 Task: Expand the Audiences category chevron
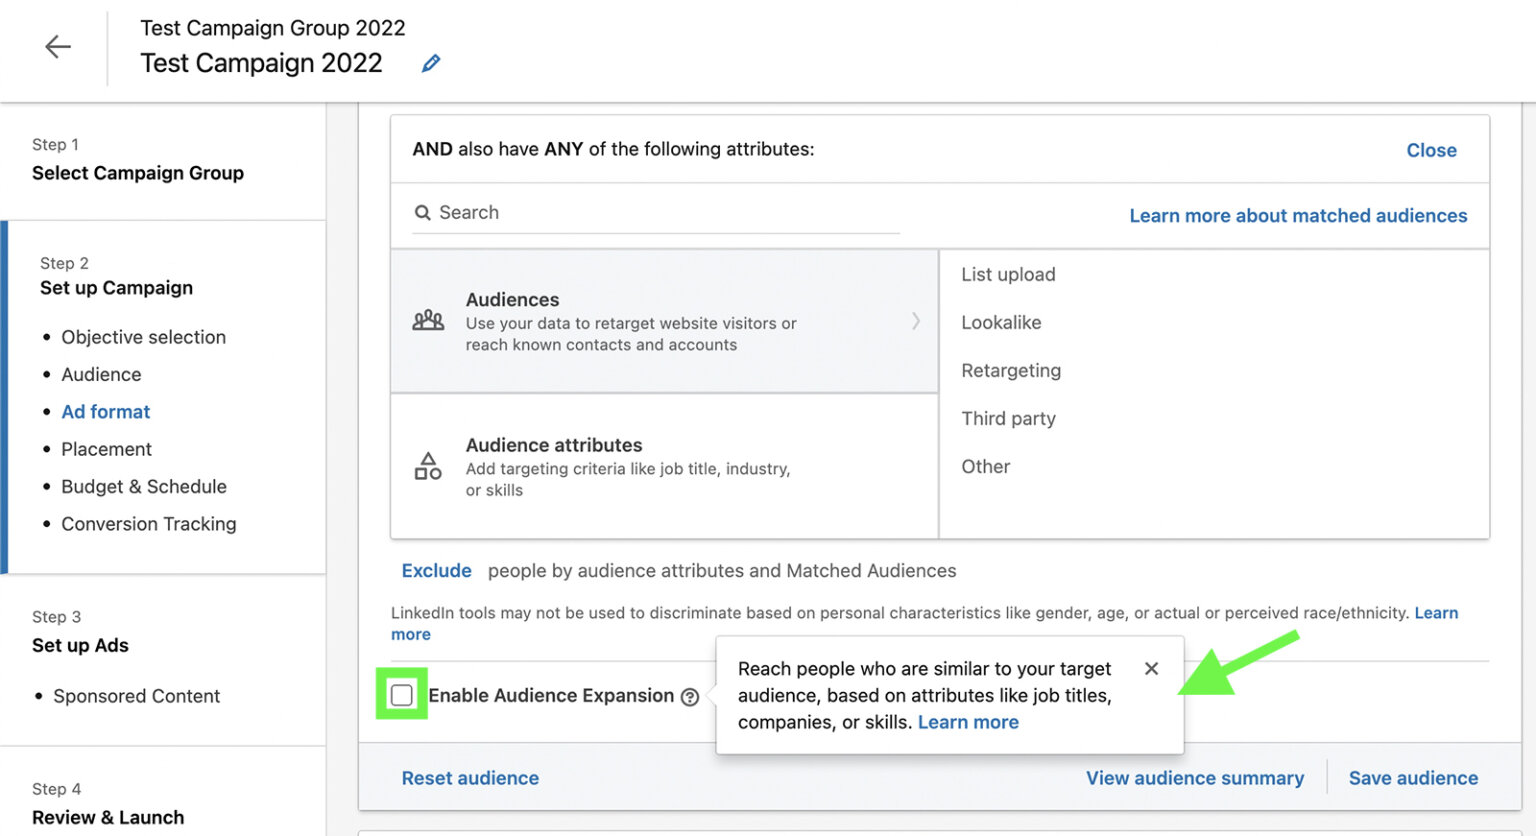pos(915,321)
